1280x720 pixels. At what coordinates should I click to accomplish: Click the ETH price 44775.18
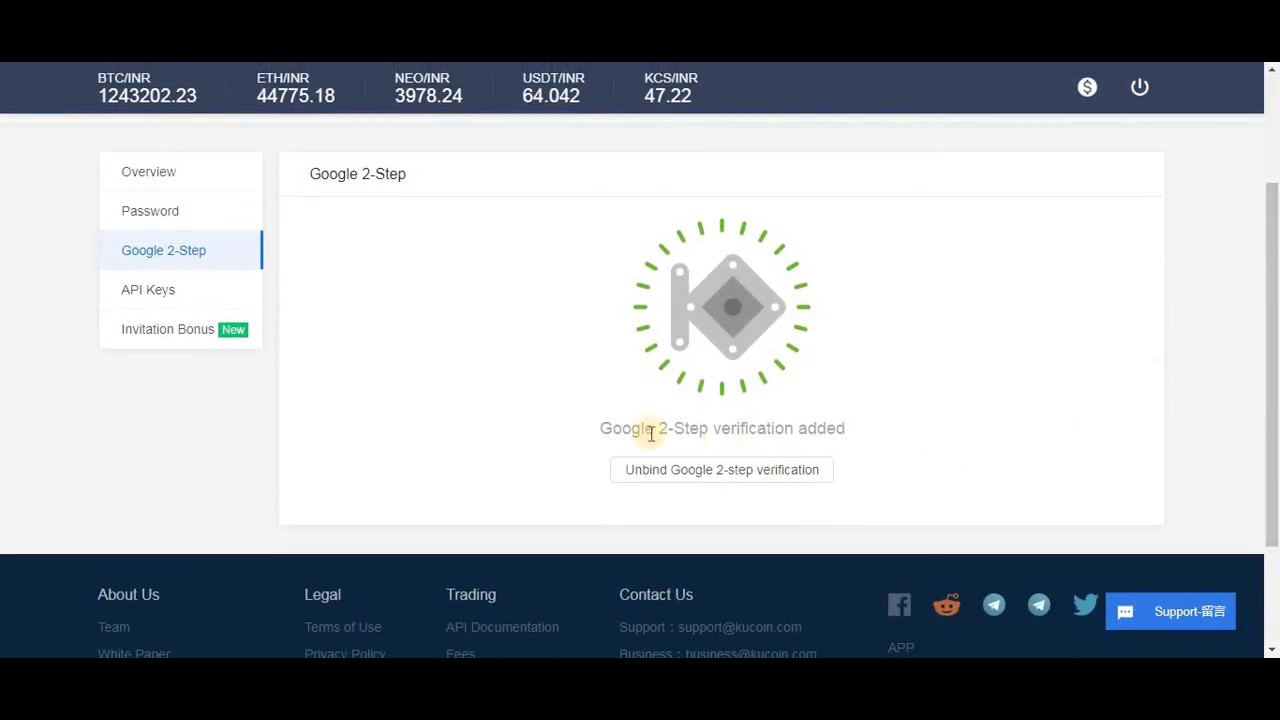(296, 96)
